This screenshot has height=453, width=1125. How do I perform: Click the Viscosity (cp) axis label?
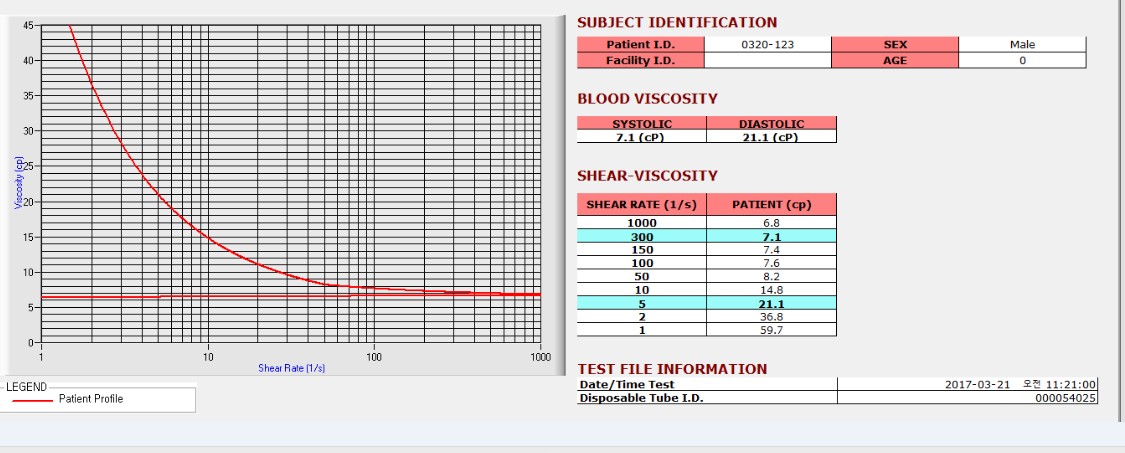point(19,182)
